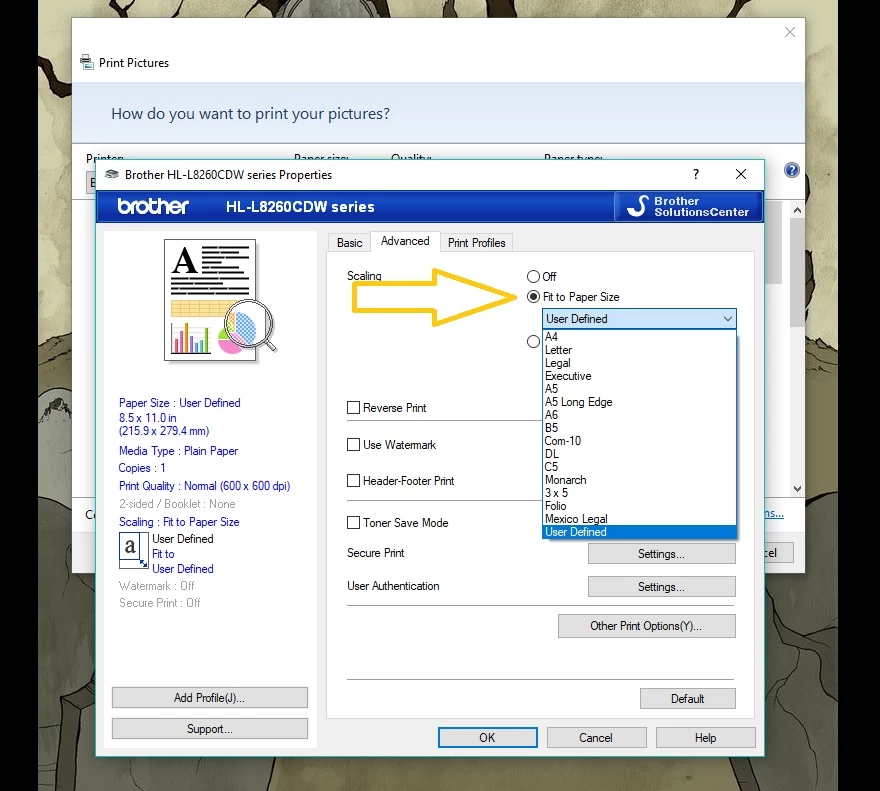Choose DL envelope size in list
880x791 pixels.
tap(639, 454)
